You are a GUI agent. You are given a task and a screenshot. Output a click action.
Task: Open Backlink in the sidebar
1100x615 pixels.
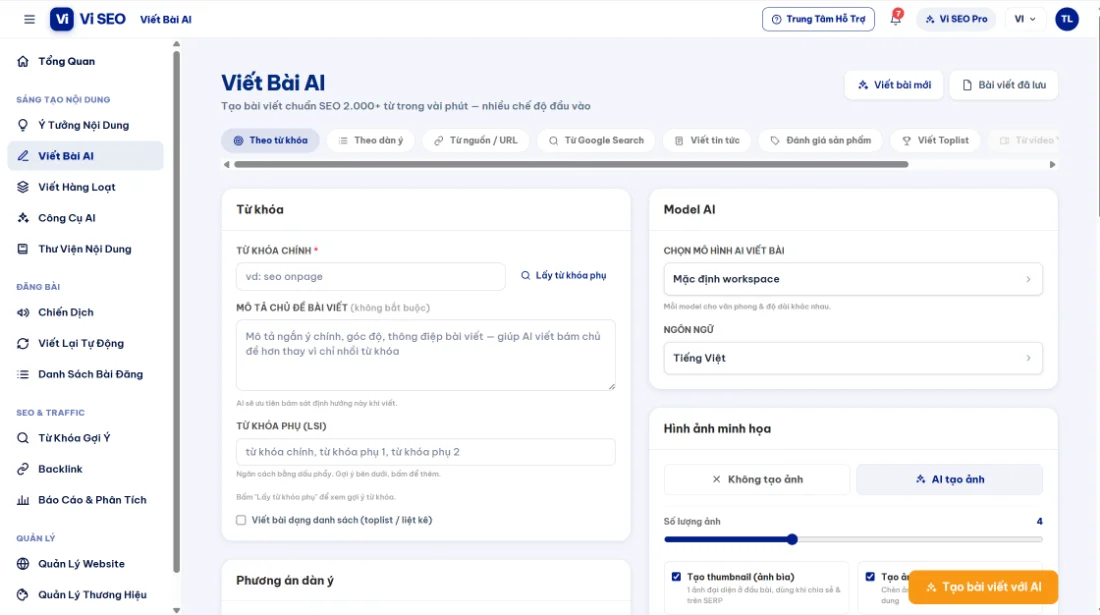coord(86,468)
